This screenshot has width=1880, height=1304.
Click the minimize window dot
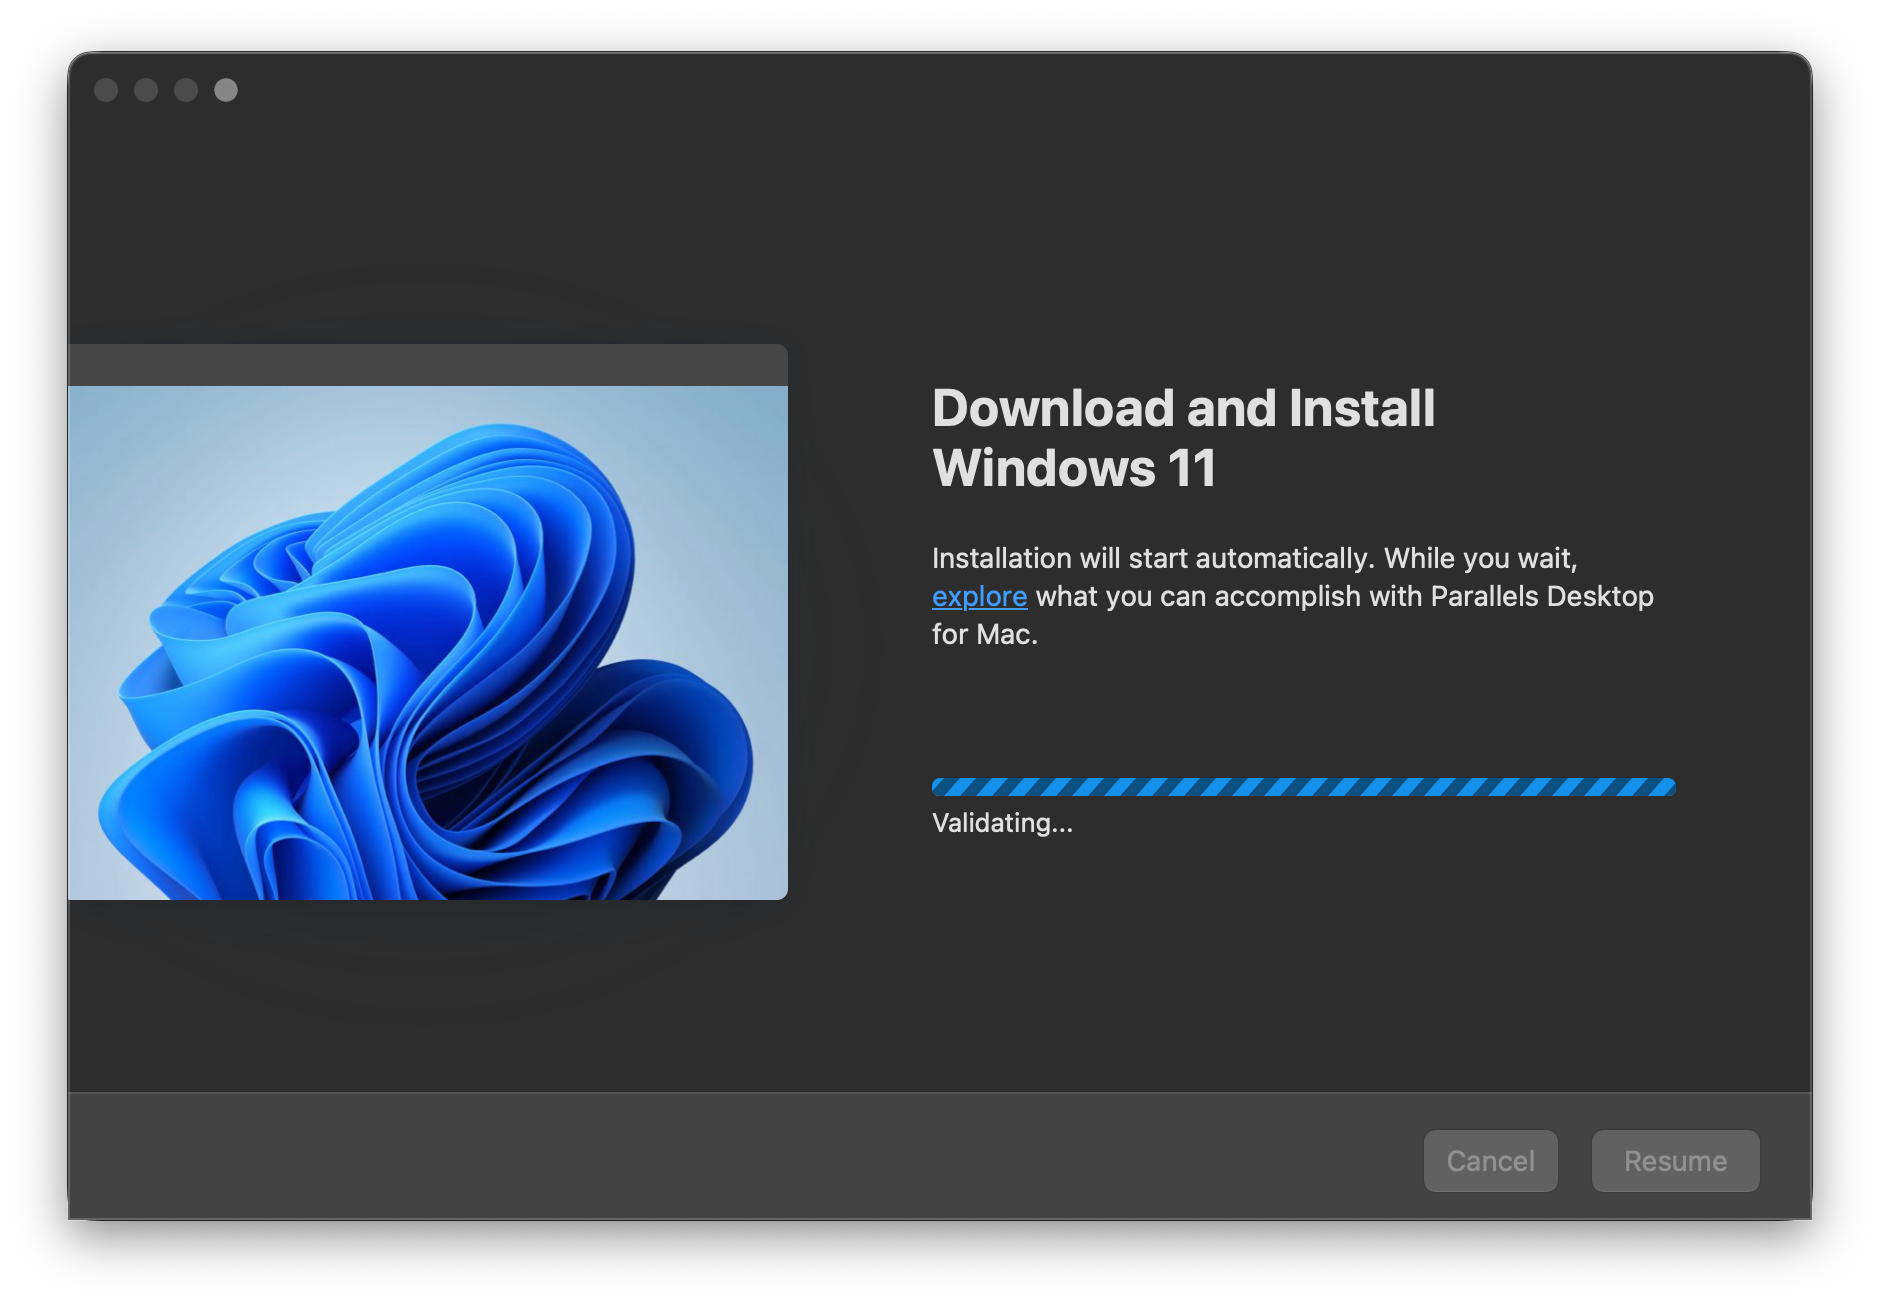click(x=144, y=89)
